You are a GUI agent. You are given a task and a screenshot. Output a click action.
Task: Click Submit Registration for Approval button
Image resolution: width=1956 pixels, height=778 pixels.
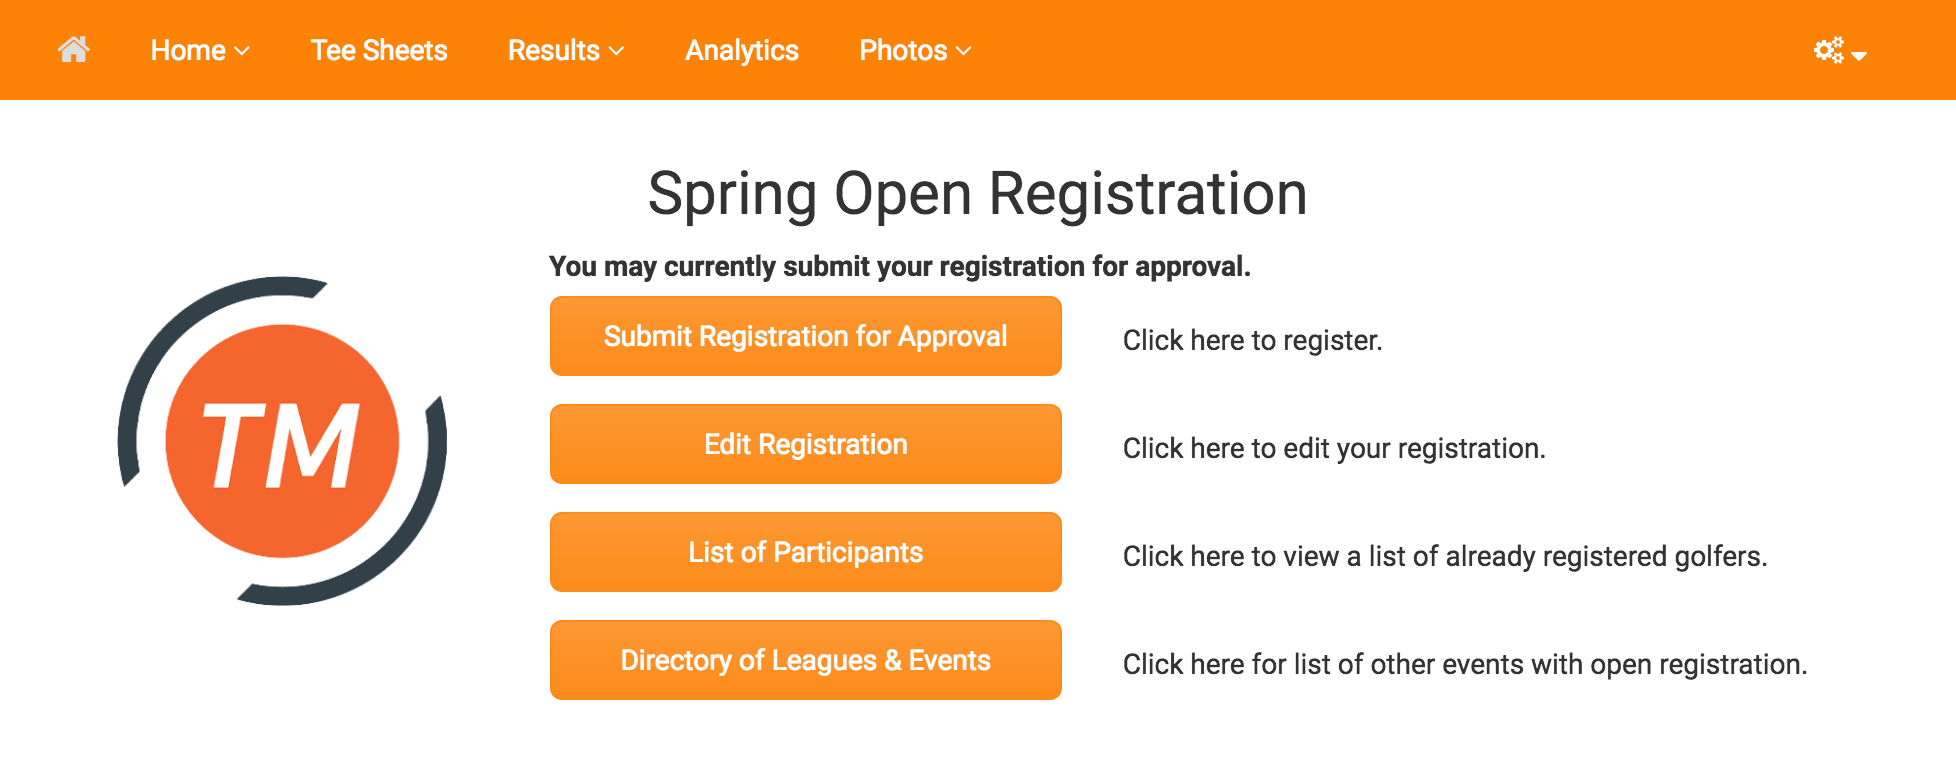806,336
